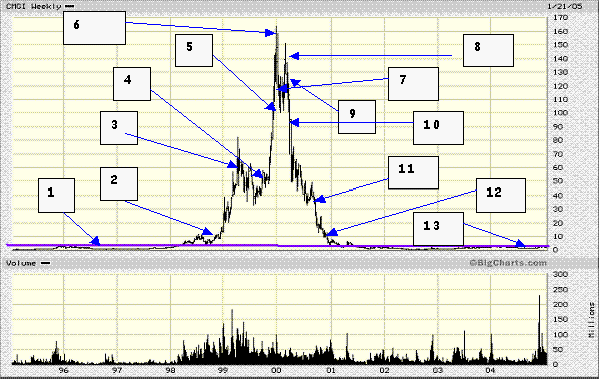Click the 01 year label on time axis

(x=331, y=370)
